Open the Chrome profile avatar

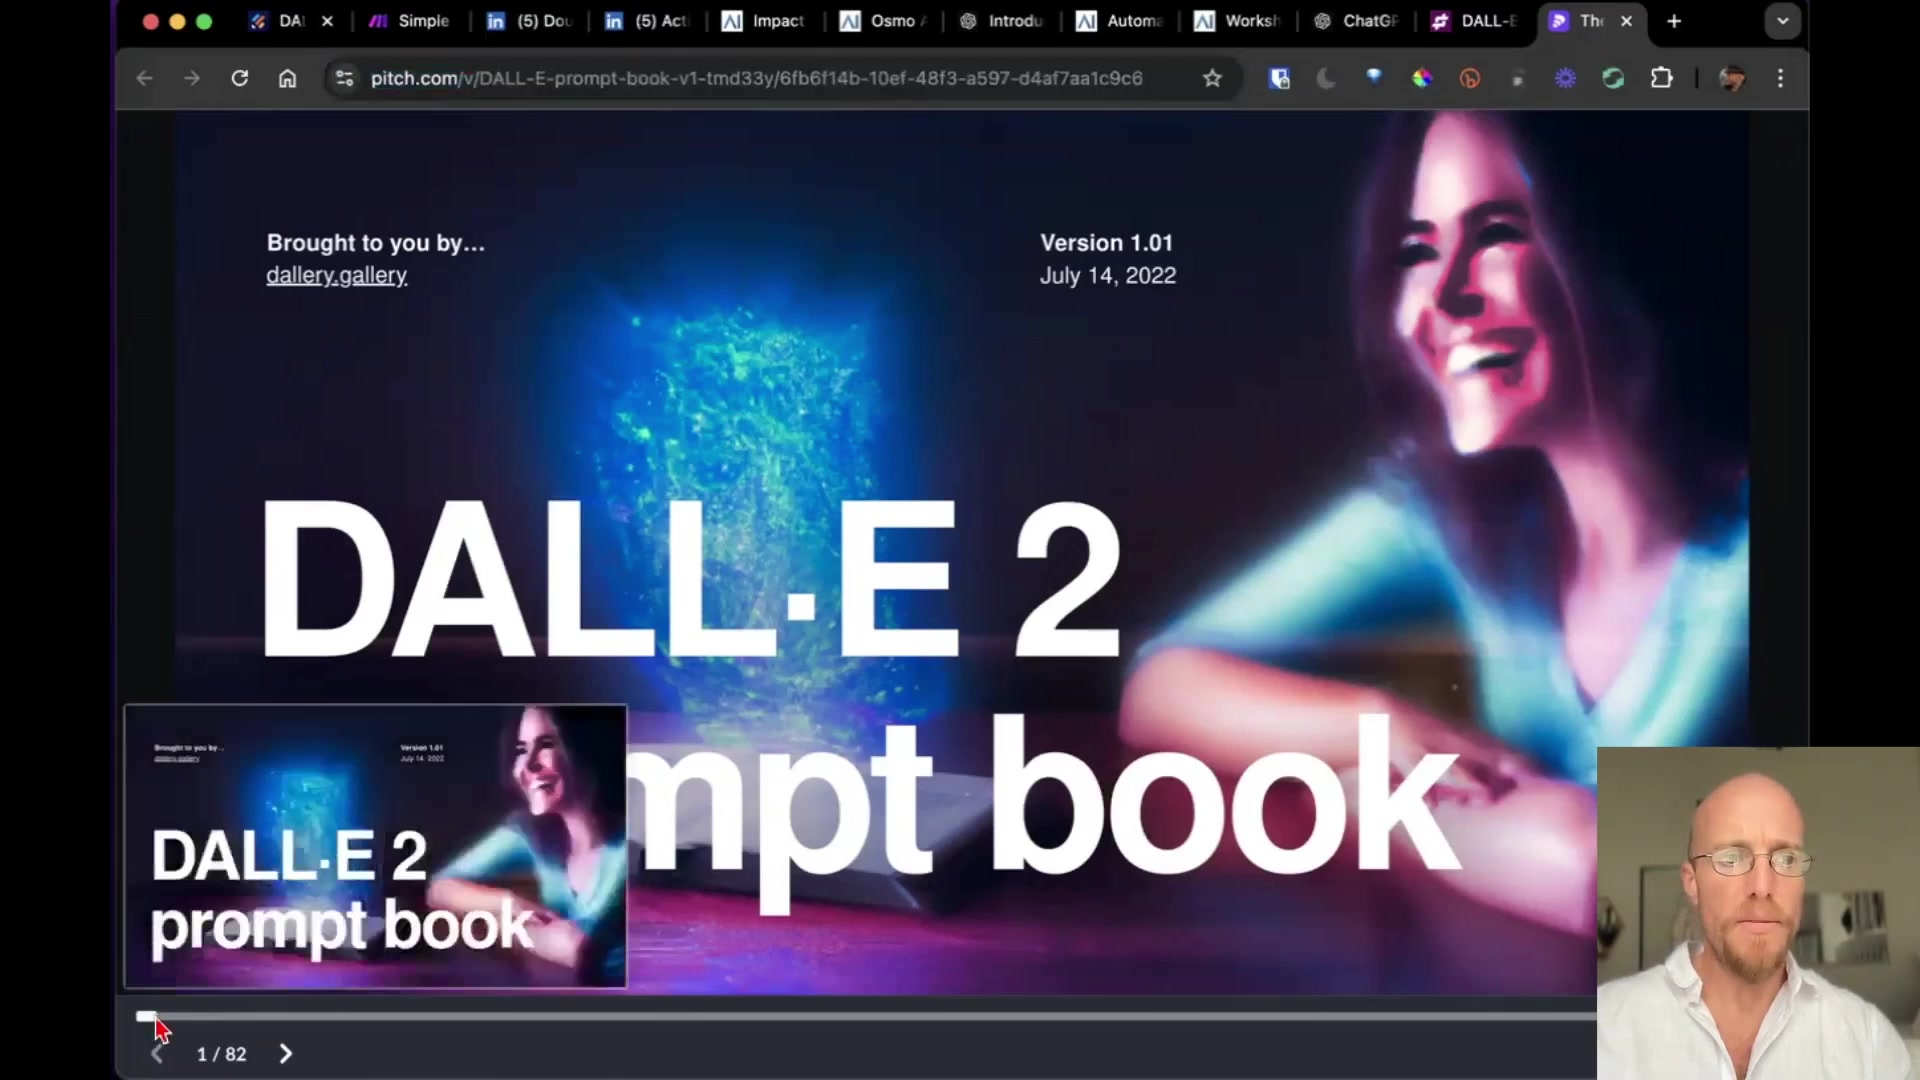click(1732, 78)
